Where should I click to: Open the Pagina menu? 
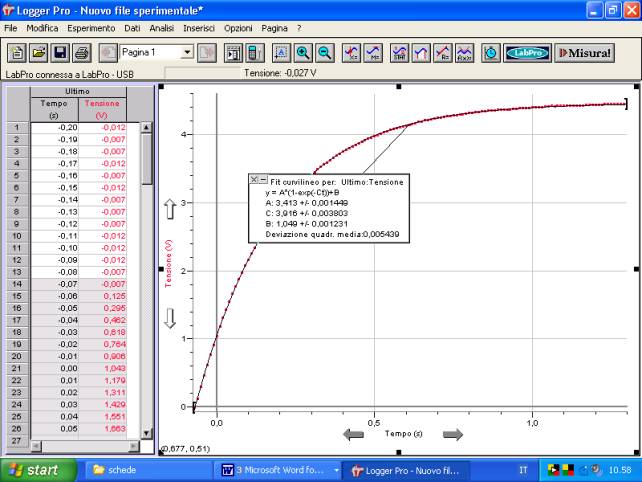274,28
